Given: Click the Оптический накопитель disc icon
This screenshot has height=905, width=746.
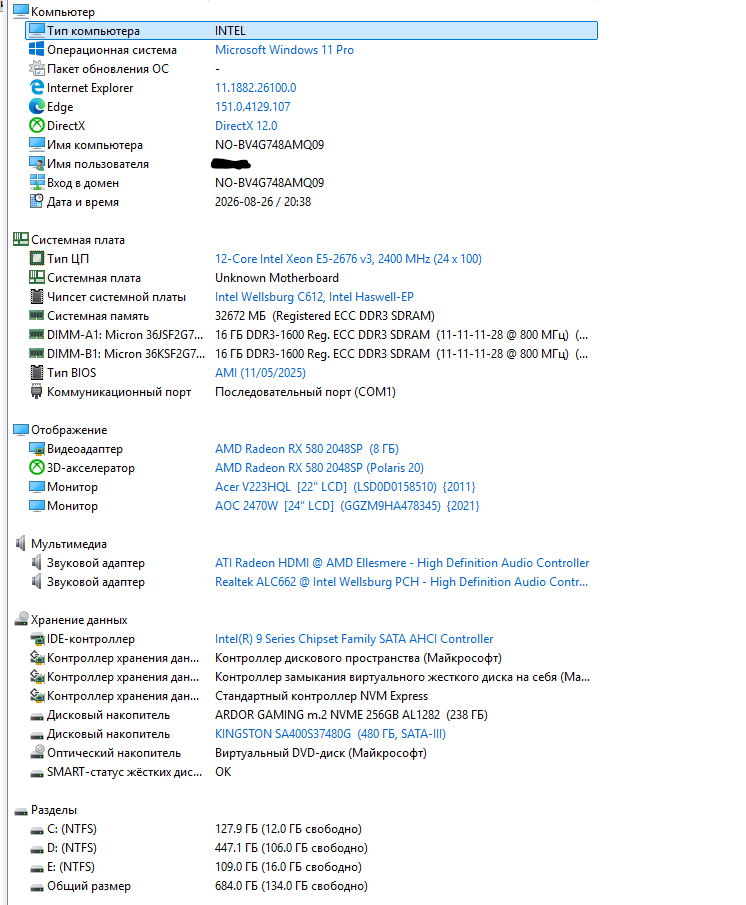Looking at the screenshot, I should click(x=36, y=753).
